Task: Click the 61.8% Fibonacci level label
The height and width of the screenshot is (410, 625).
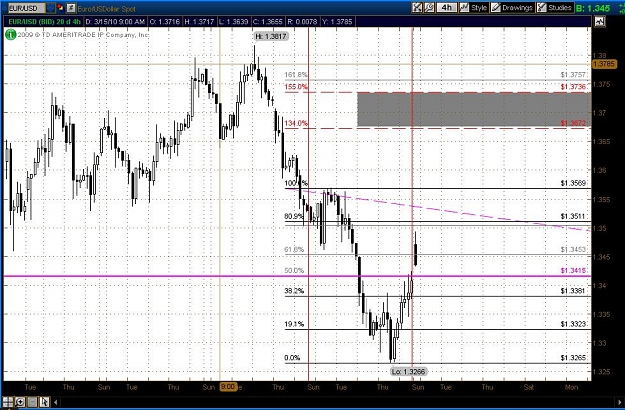Action: (x=294, y=249)
